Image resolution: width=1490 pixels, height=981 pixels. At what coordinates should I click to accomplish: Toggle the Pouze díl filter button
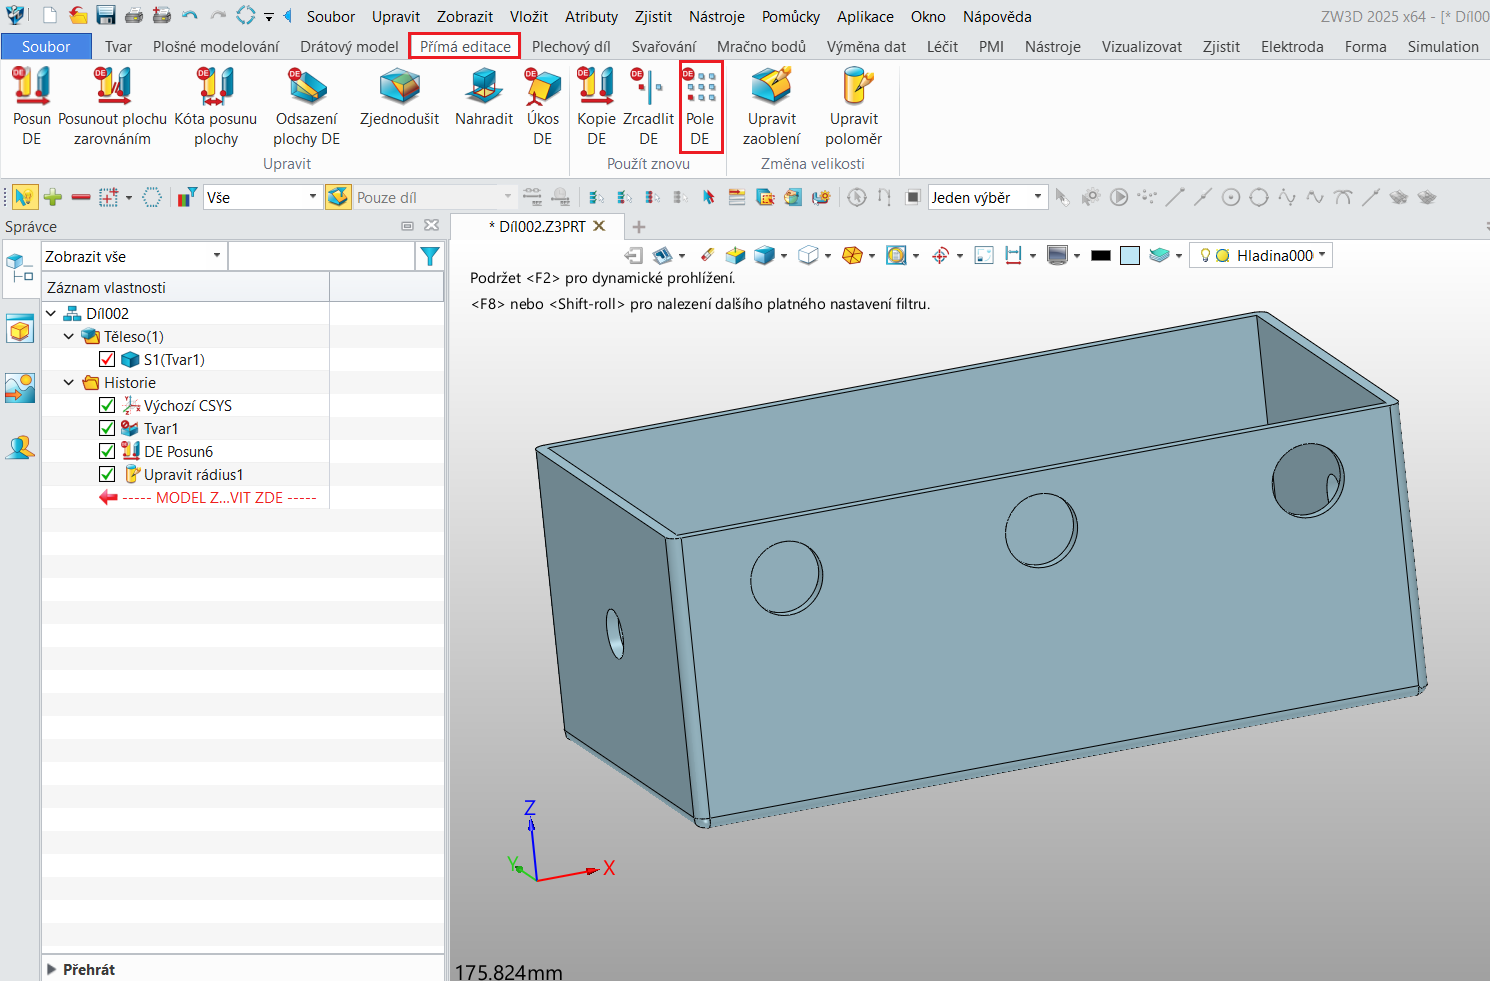[339, 197]
